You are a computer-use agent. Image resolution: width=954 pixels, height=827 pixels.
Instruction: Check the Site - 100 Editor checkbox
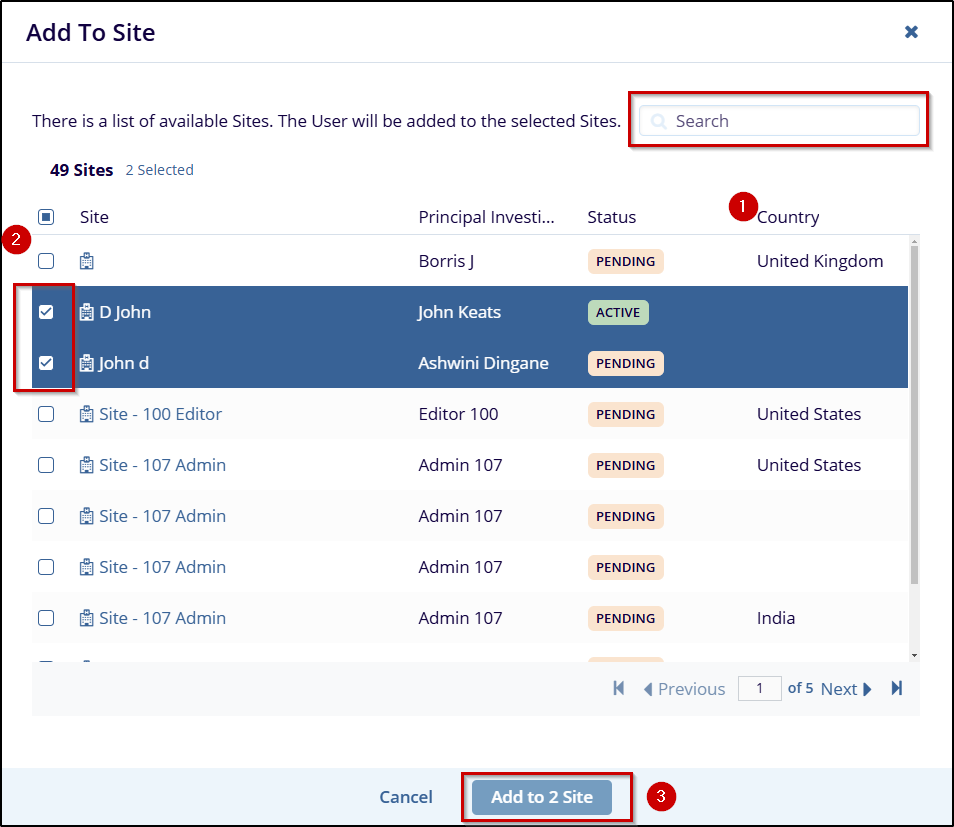pos(46,414)
